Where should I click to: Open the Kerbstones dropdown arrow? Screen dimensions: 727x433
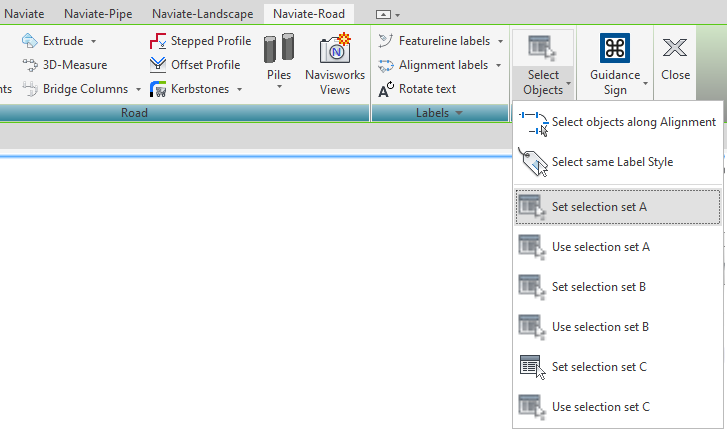pos(240,89)
